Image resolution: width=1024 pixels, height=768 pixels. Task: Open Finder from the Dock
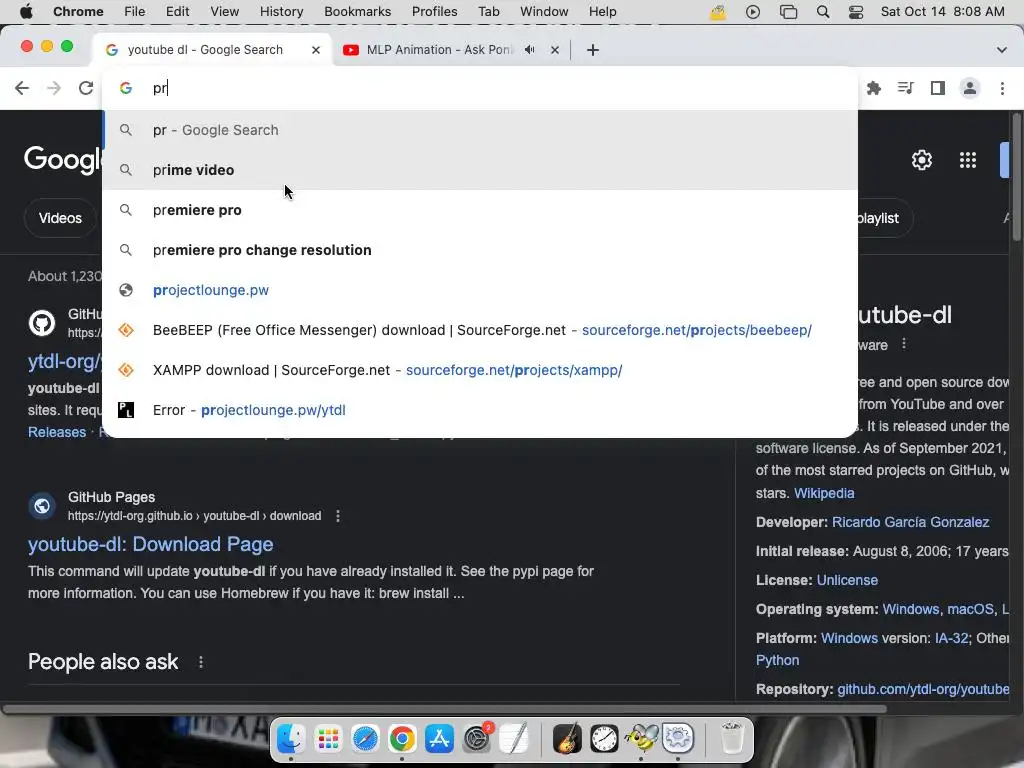pyautogui.click(x=291, y=739)
